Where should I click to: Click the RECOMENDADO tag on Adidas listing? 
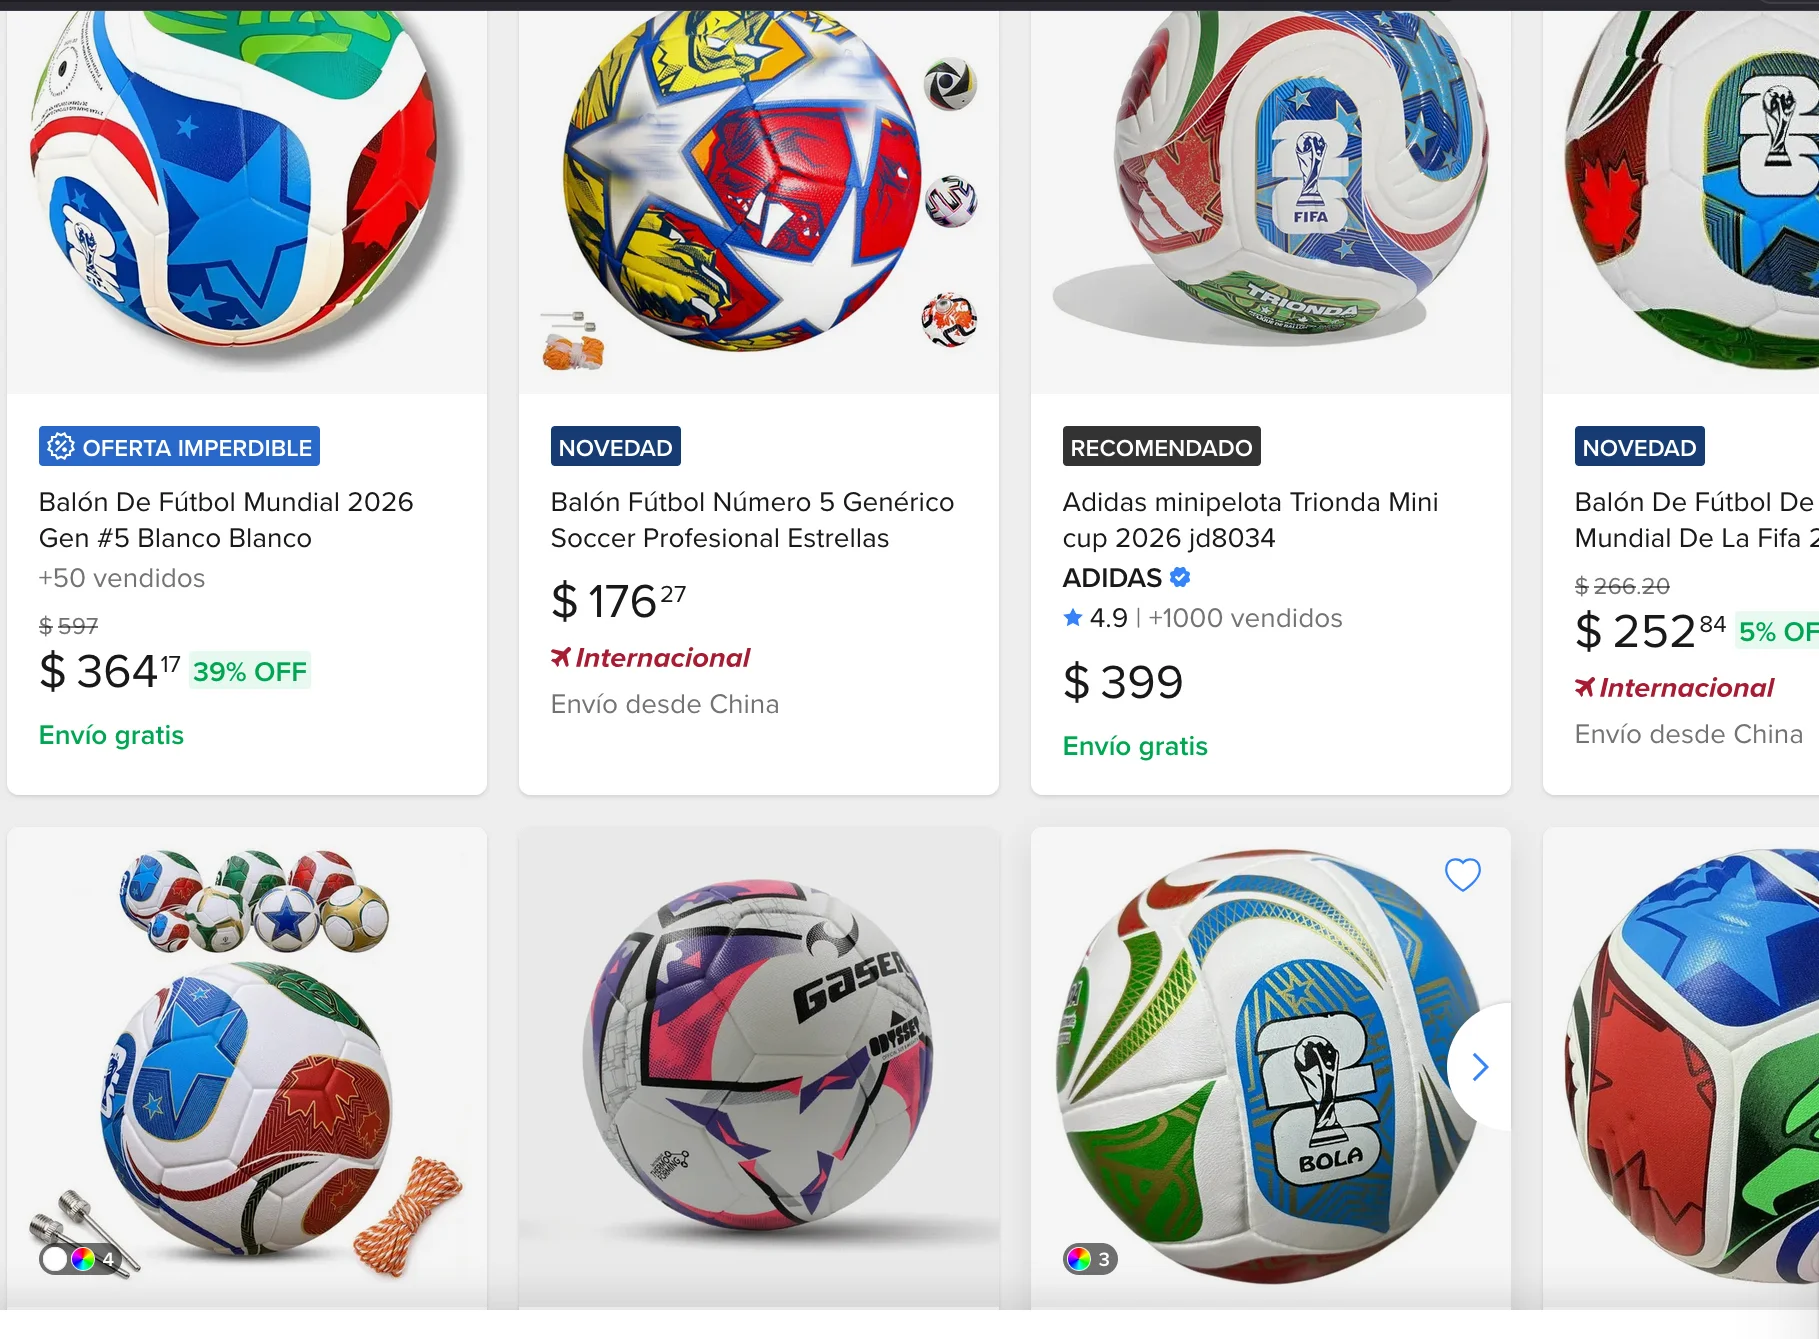1161,447
